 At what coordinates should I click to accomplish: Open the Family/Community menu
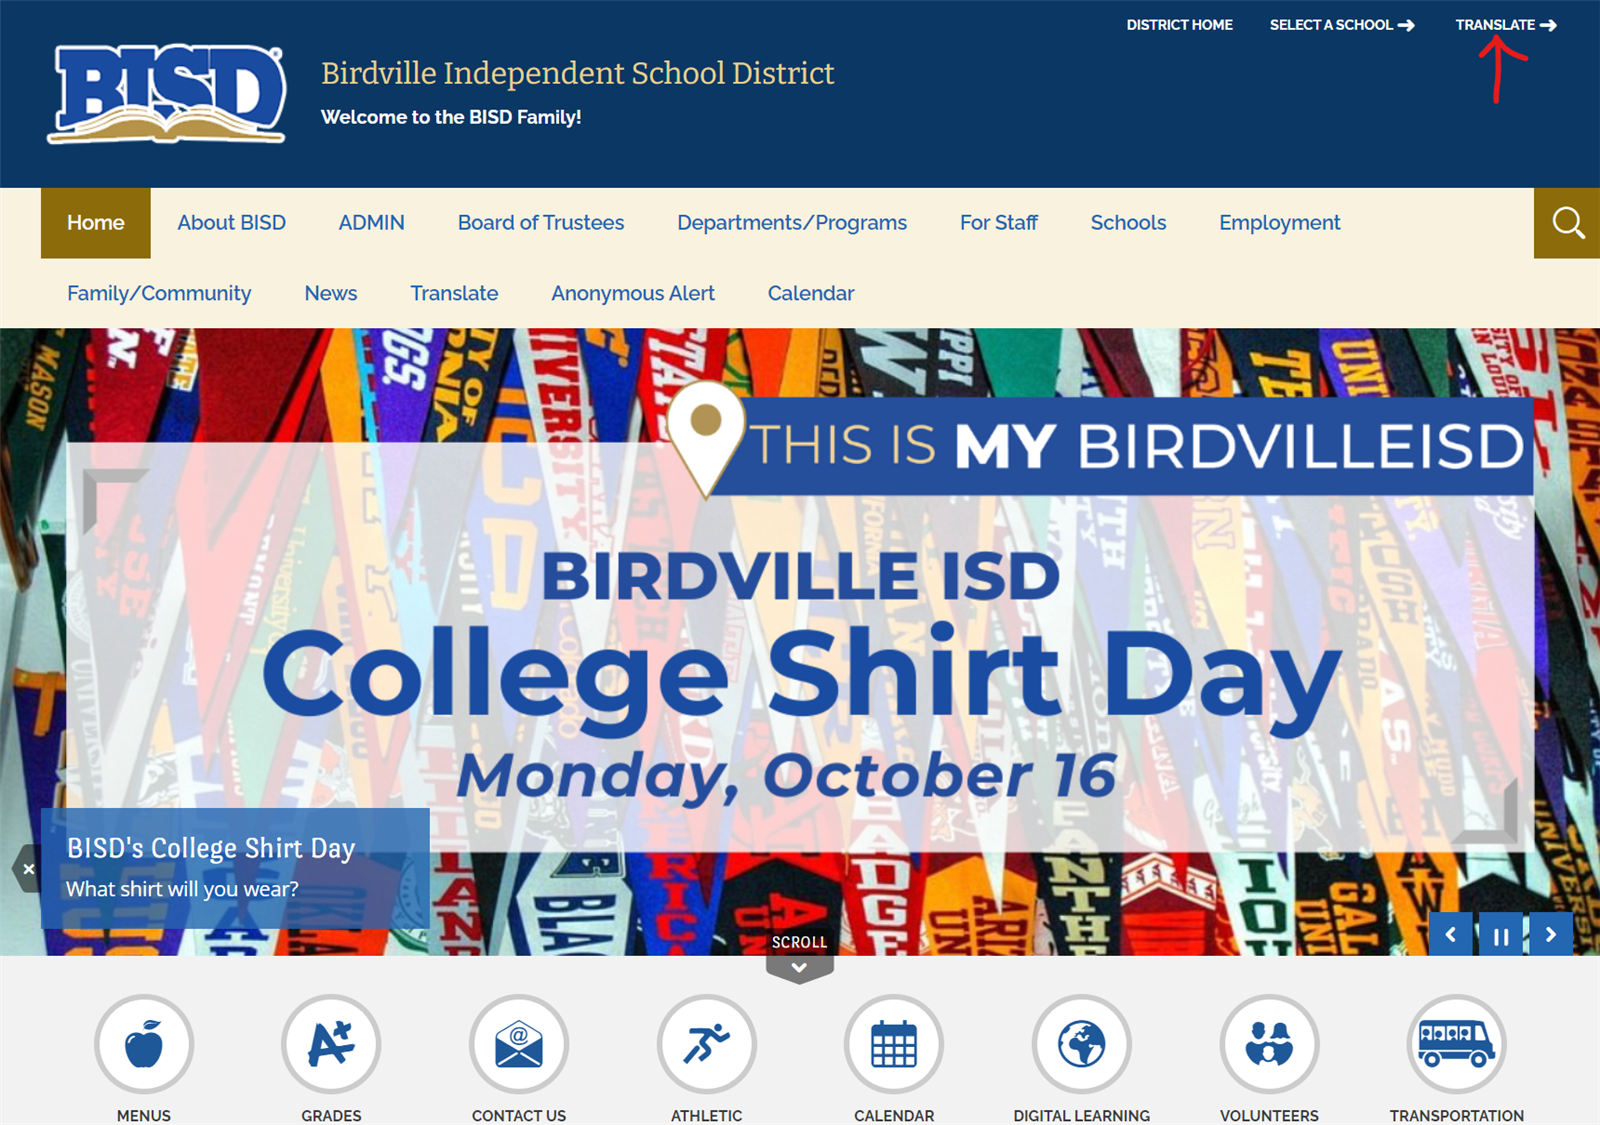coord(159,294)
